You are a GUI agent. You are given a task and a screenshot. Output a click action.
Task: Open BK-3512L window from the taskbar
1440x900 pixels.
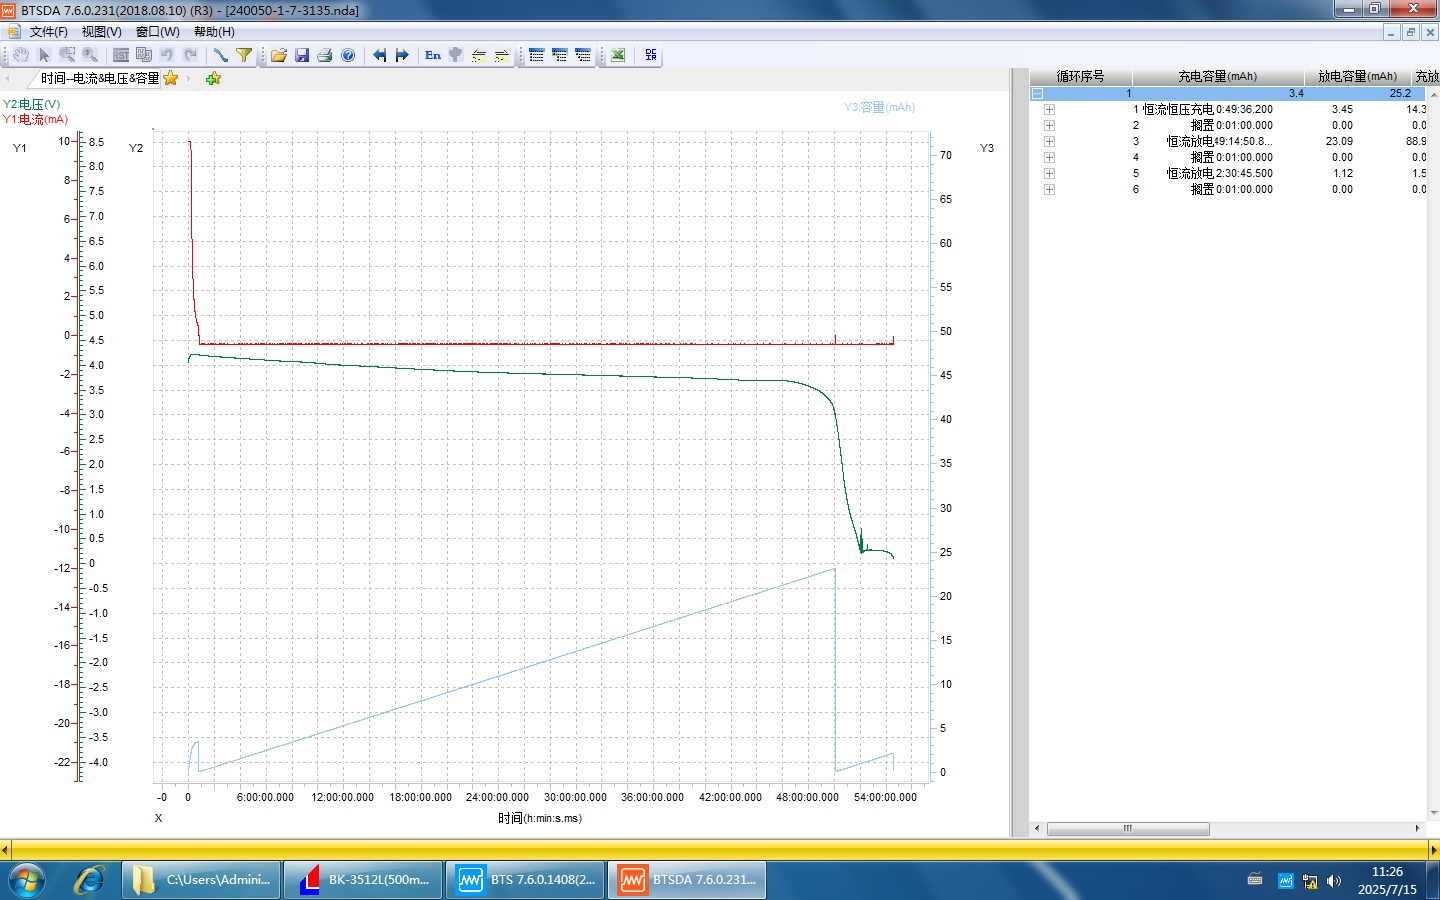coord(364,880)
